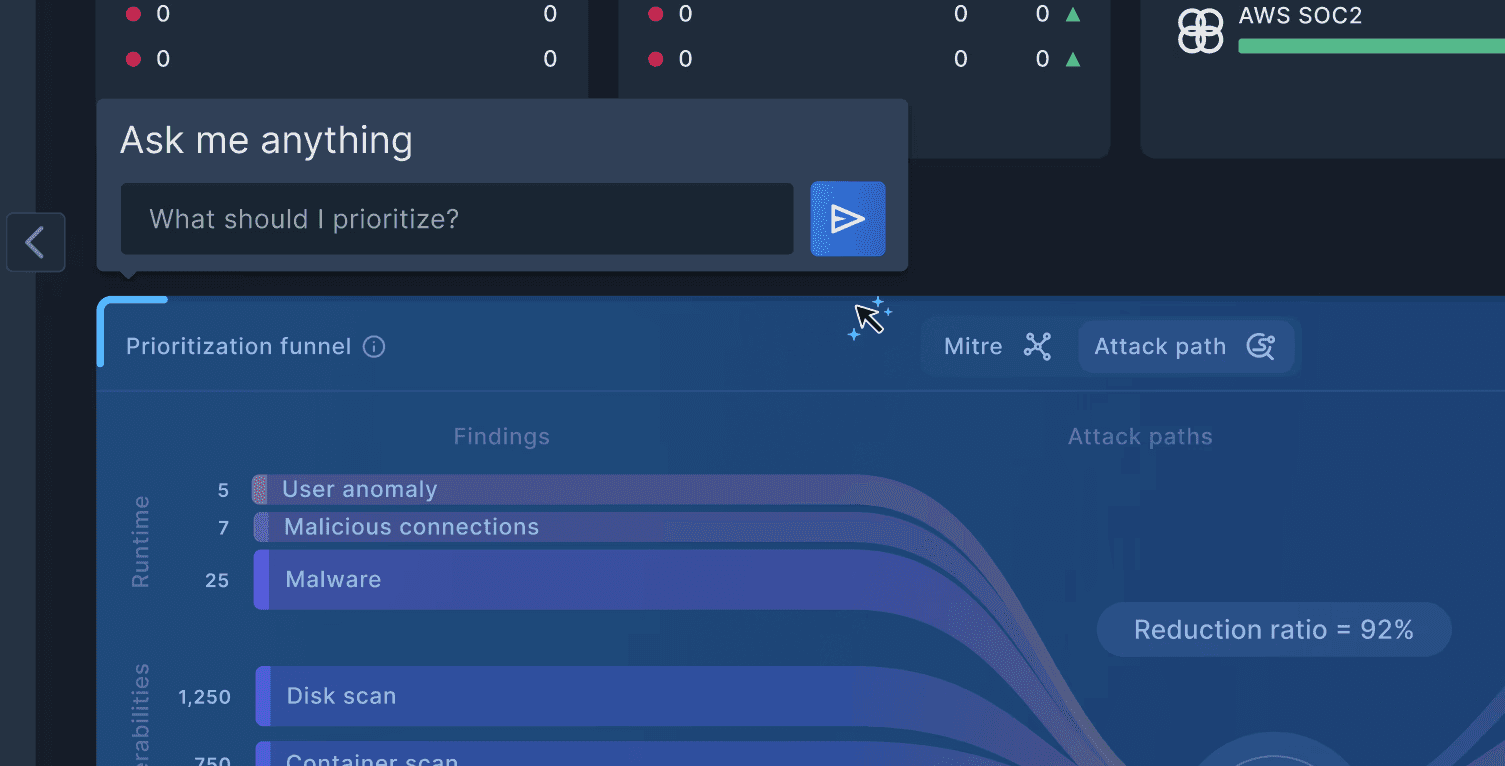Select the Malware findings bar
This screenshot has height=766, width=1505.
coord(400,579)
